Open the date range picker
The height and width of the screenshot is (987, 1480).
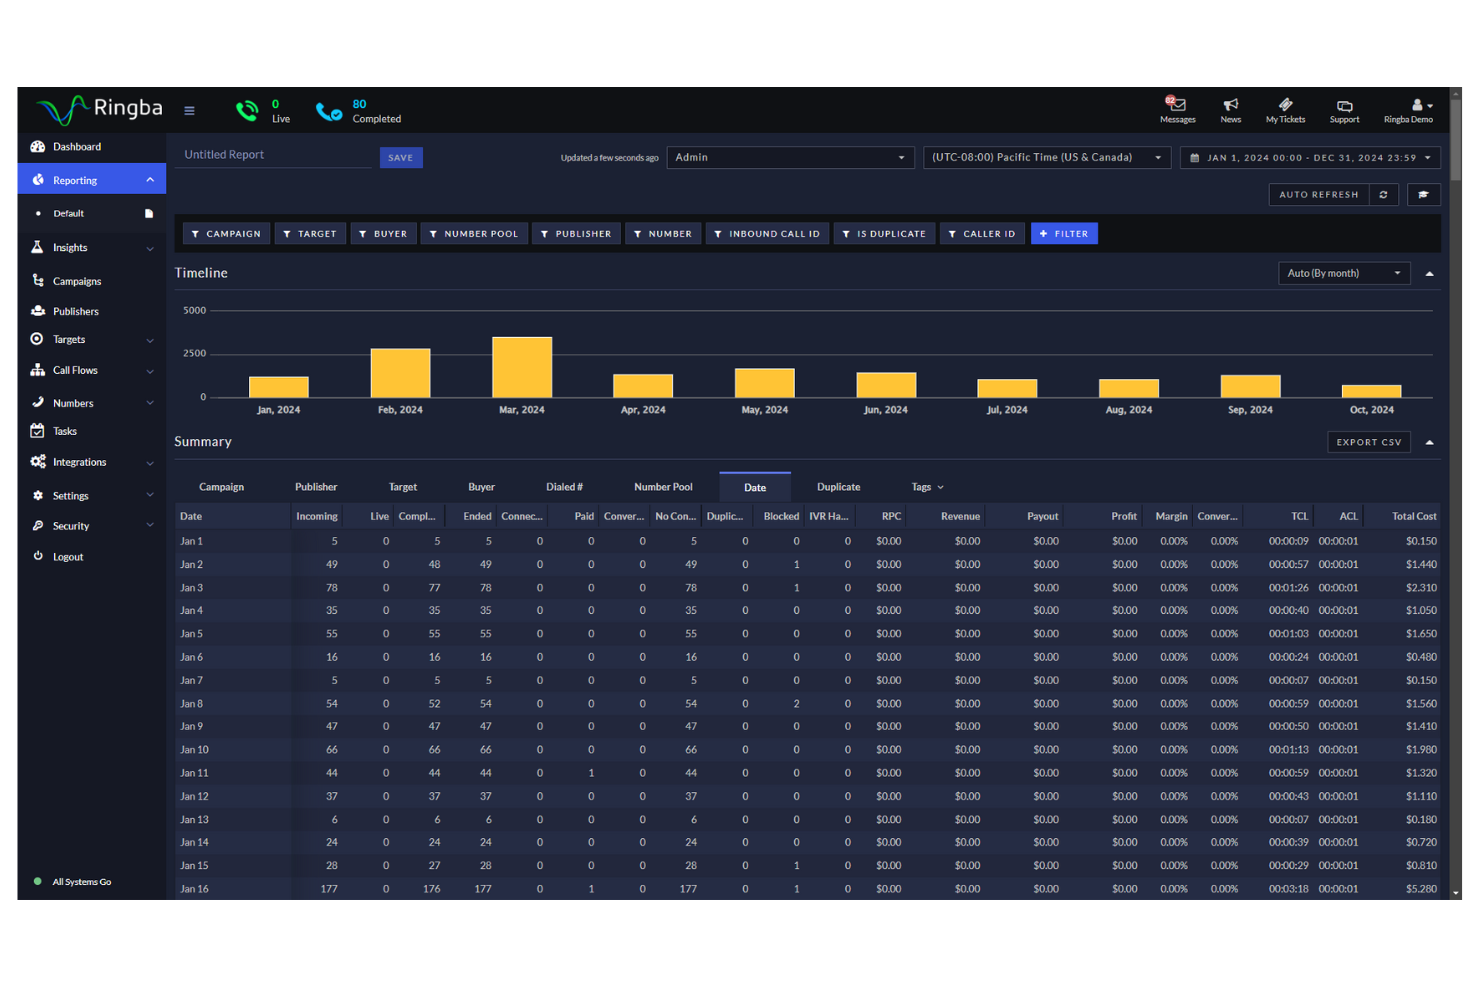point(1310,158)
